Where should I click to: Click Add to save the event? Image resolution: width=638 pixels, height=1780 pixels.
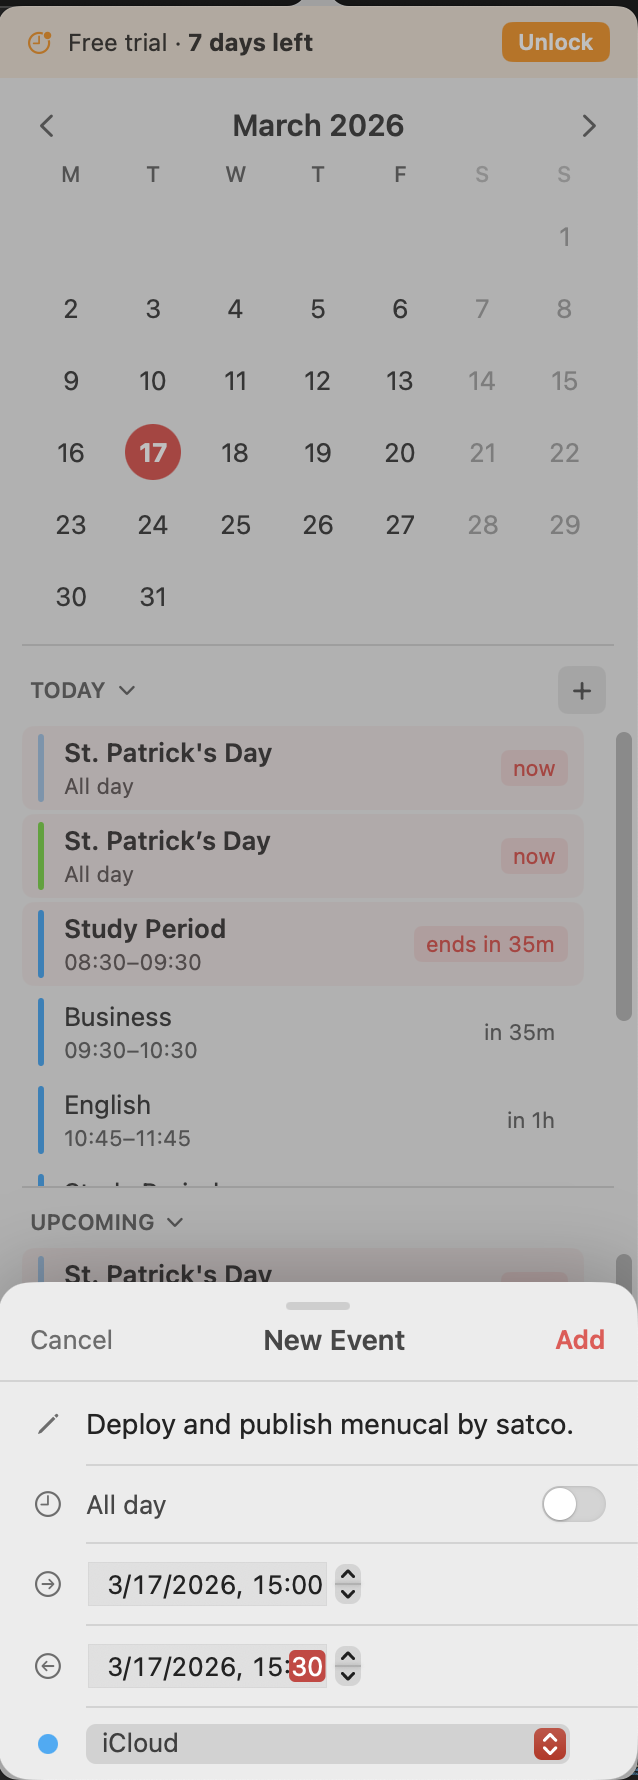[580, 1340]
